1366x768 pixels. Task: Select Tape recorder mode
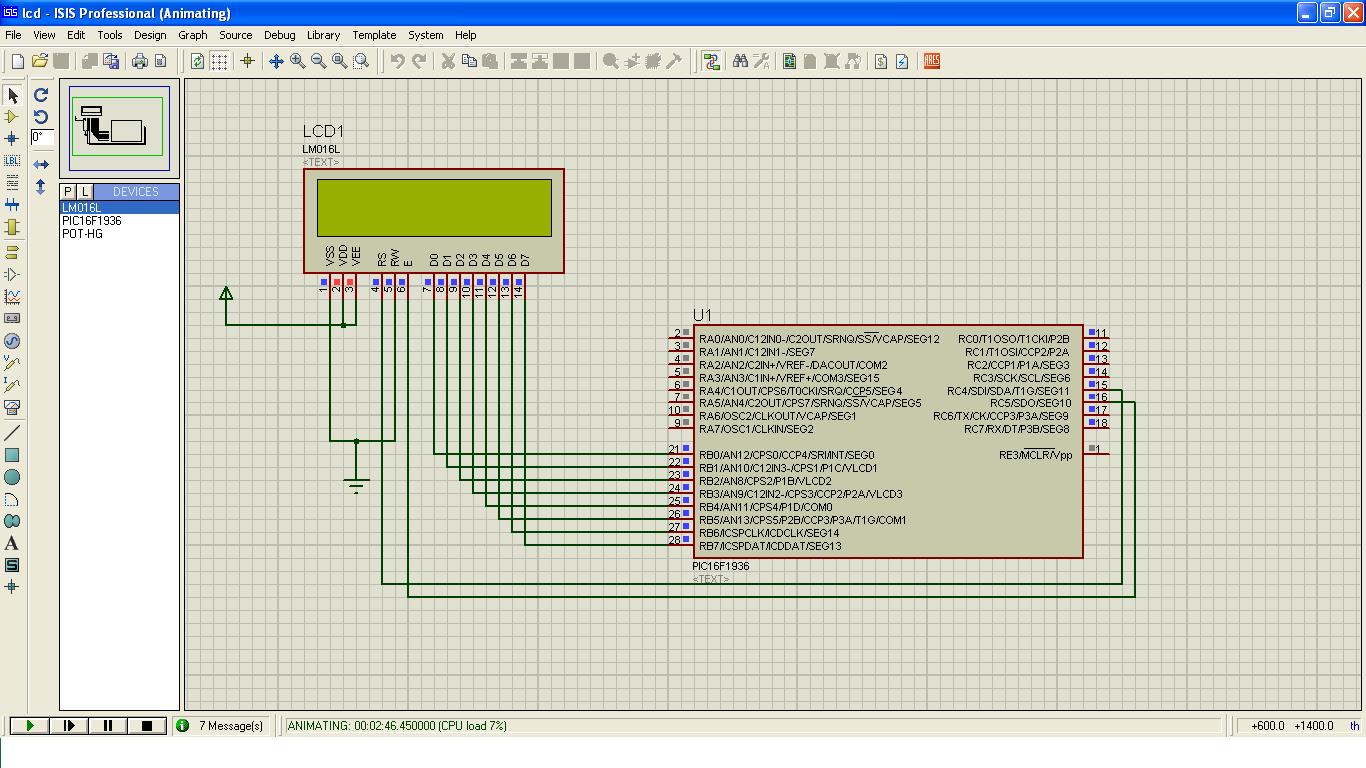tap(12, 318)
